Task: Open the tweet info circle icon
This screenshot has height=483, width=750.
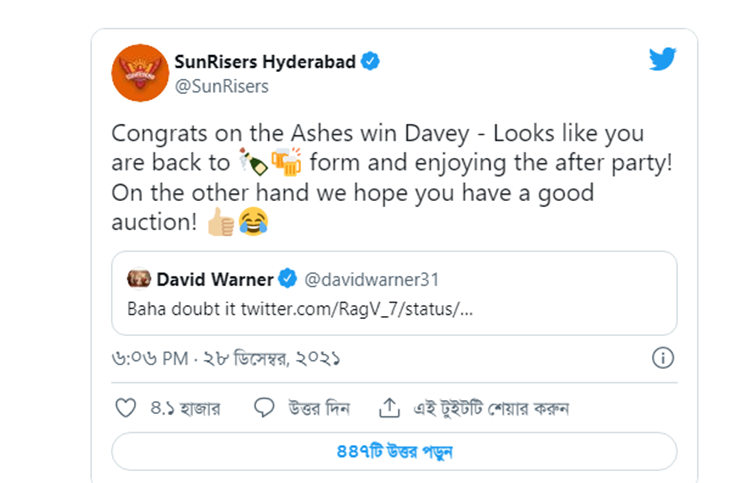Action: tap(663, 358)
